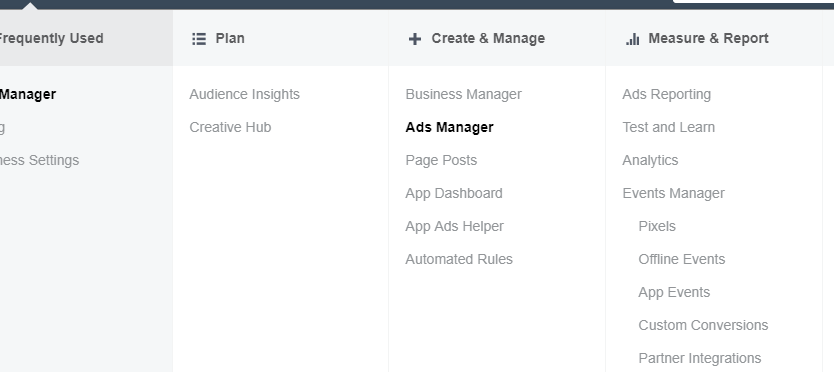This screenshot has height=372, width=834.
Task: Go to Page Posts
Action: (x=441, y=160)
